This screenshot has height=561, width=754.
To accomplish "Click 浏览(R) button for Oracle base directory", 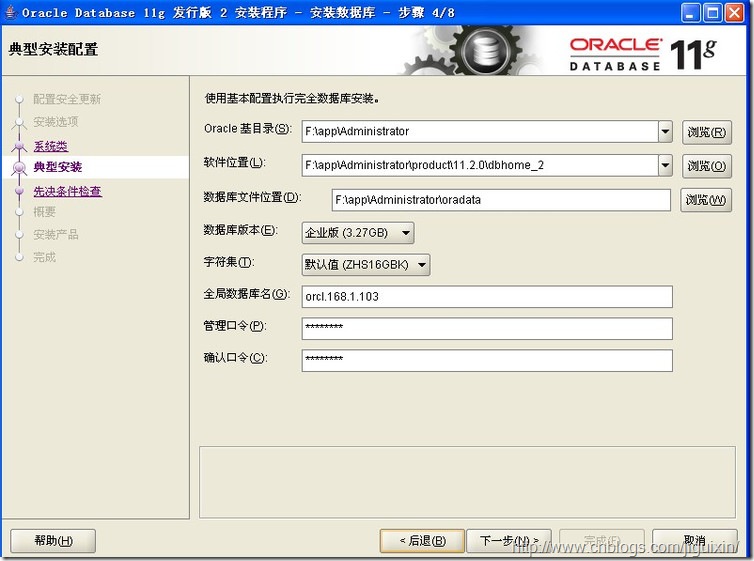I will pyautogui.click(x=706, y=132).
